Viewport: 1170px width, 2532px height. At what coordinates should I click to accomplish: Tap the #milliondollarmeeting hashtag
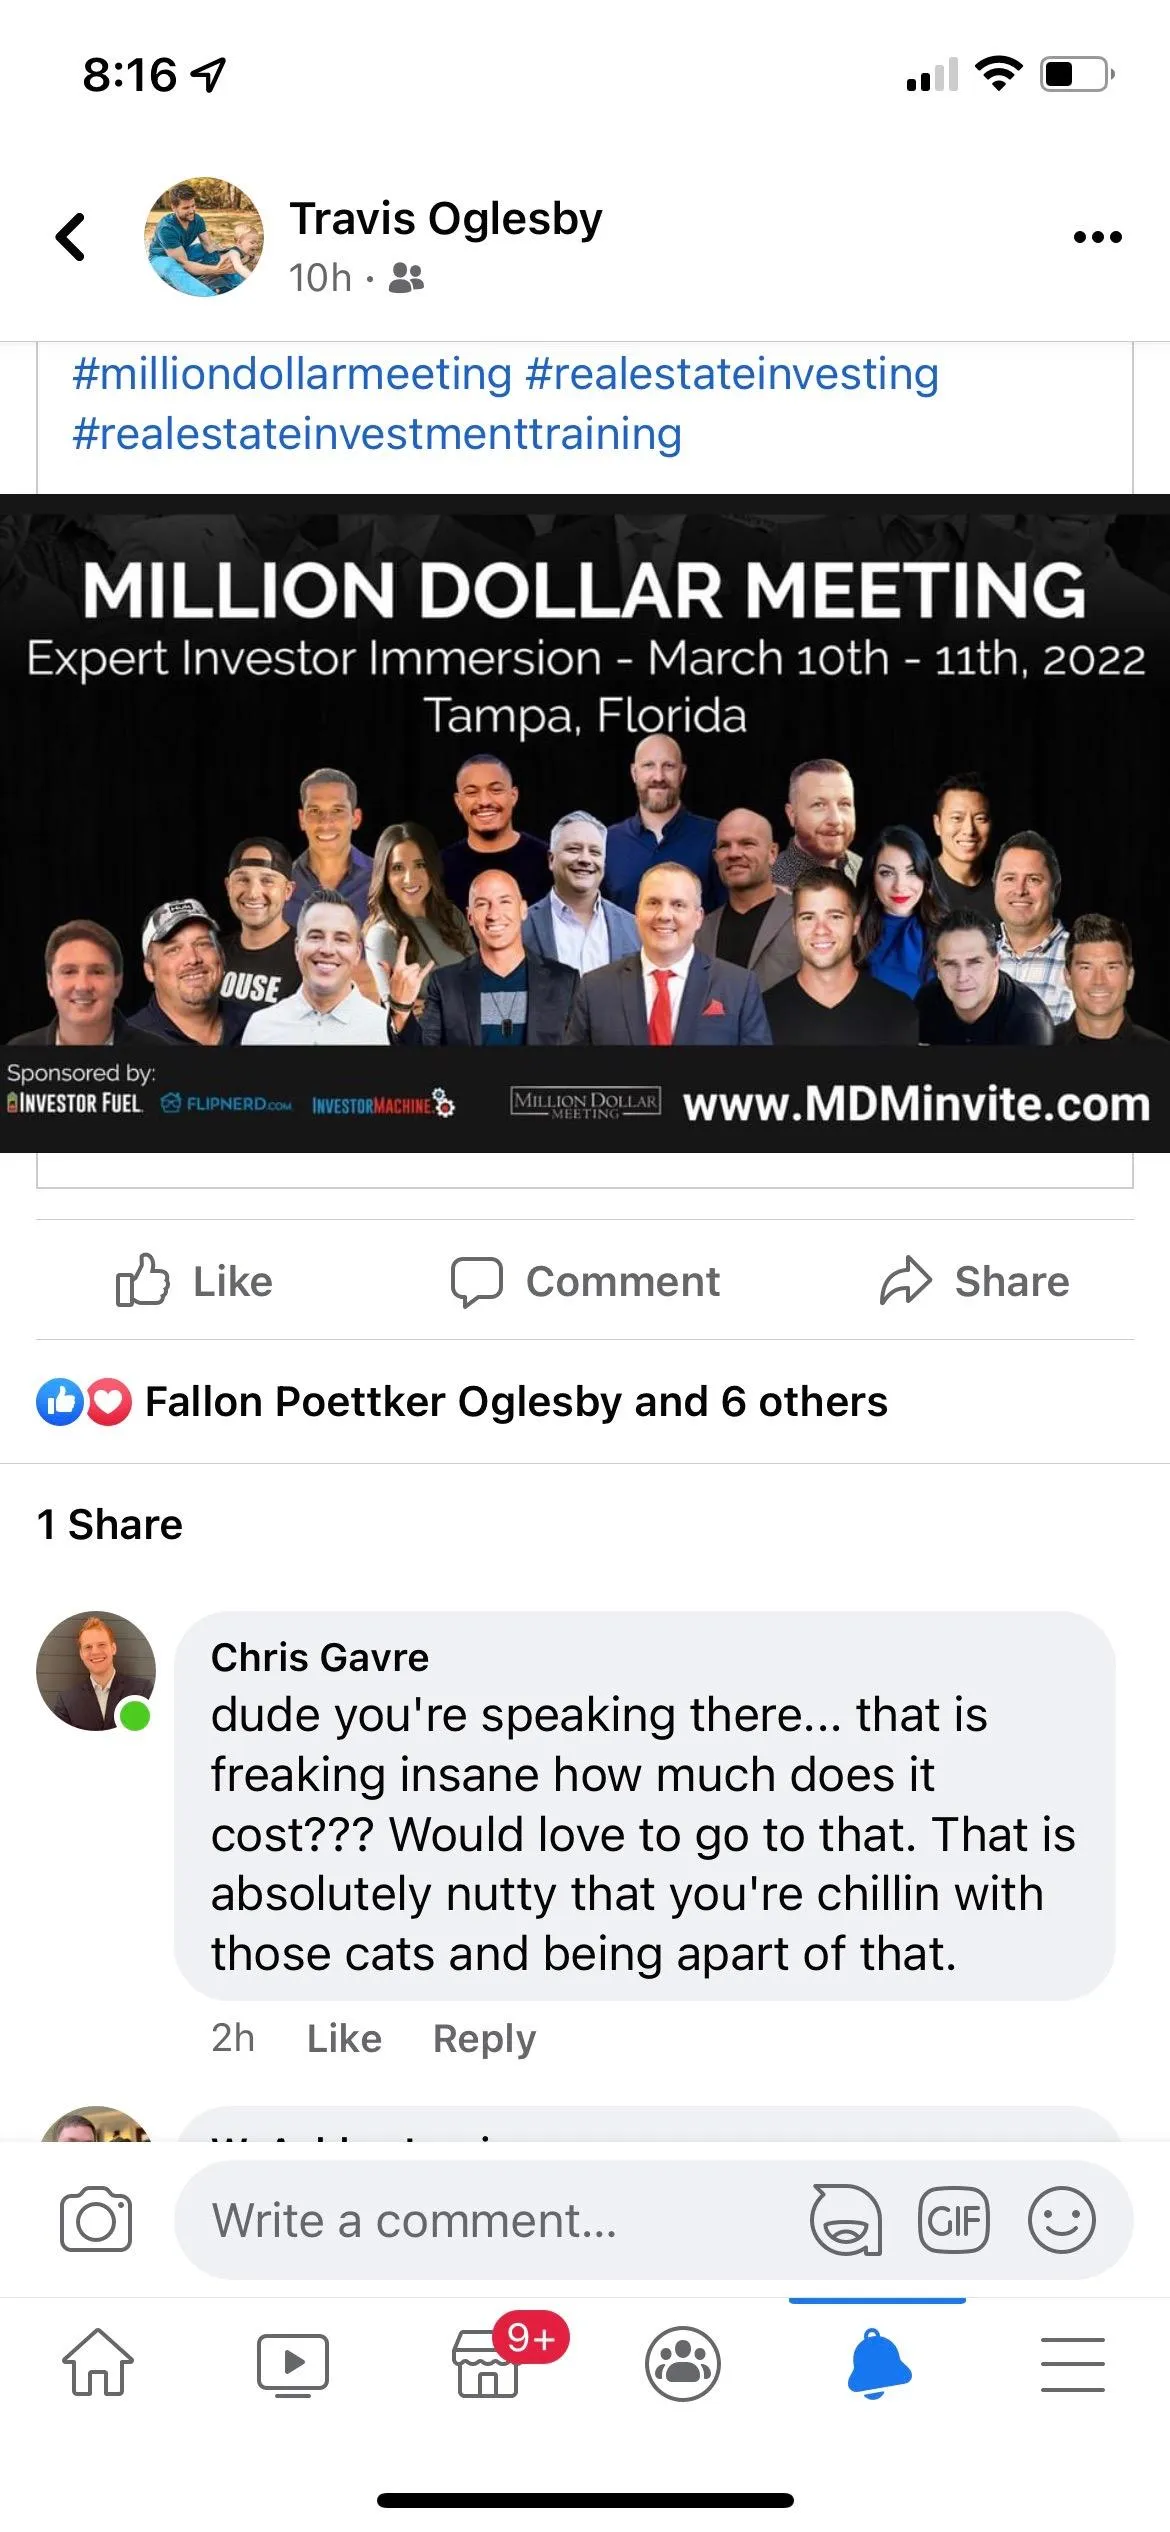pyautogui.click(x=292, y=374)
